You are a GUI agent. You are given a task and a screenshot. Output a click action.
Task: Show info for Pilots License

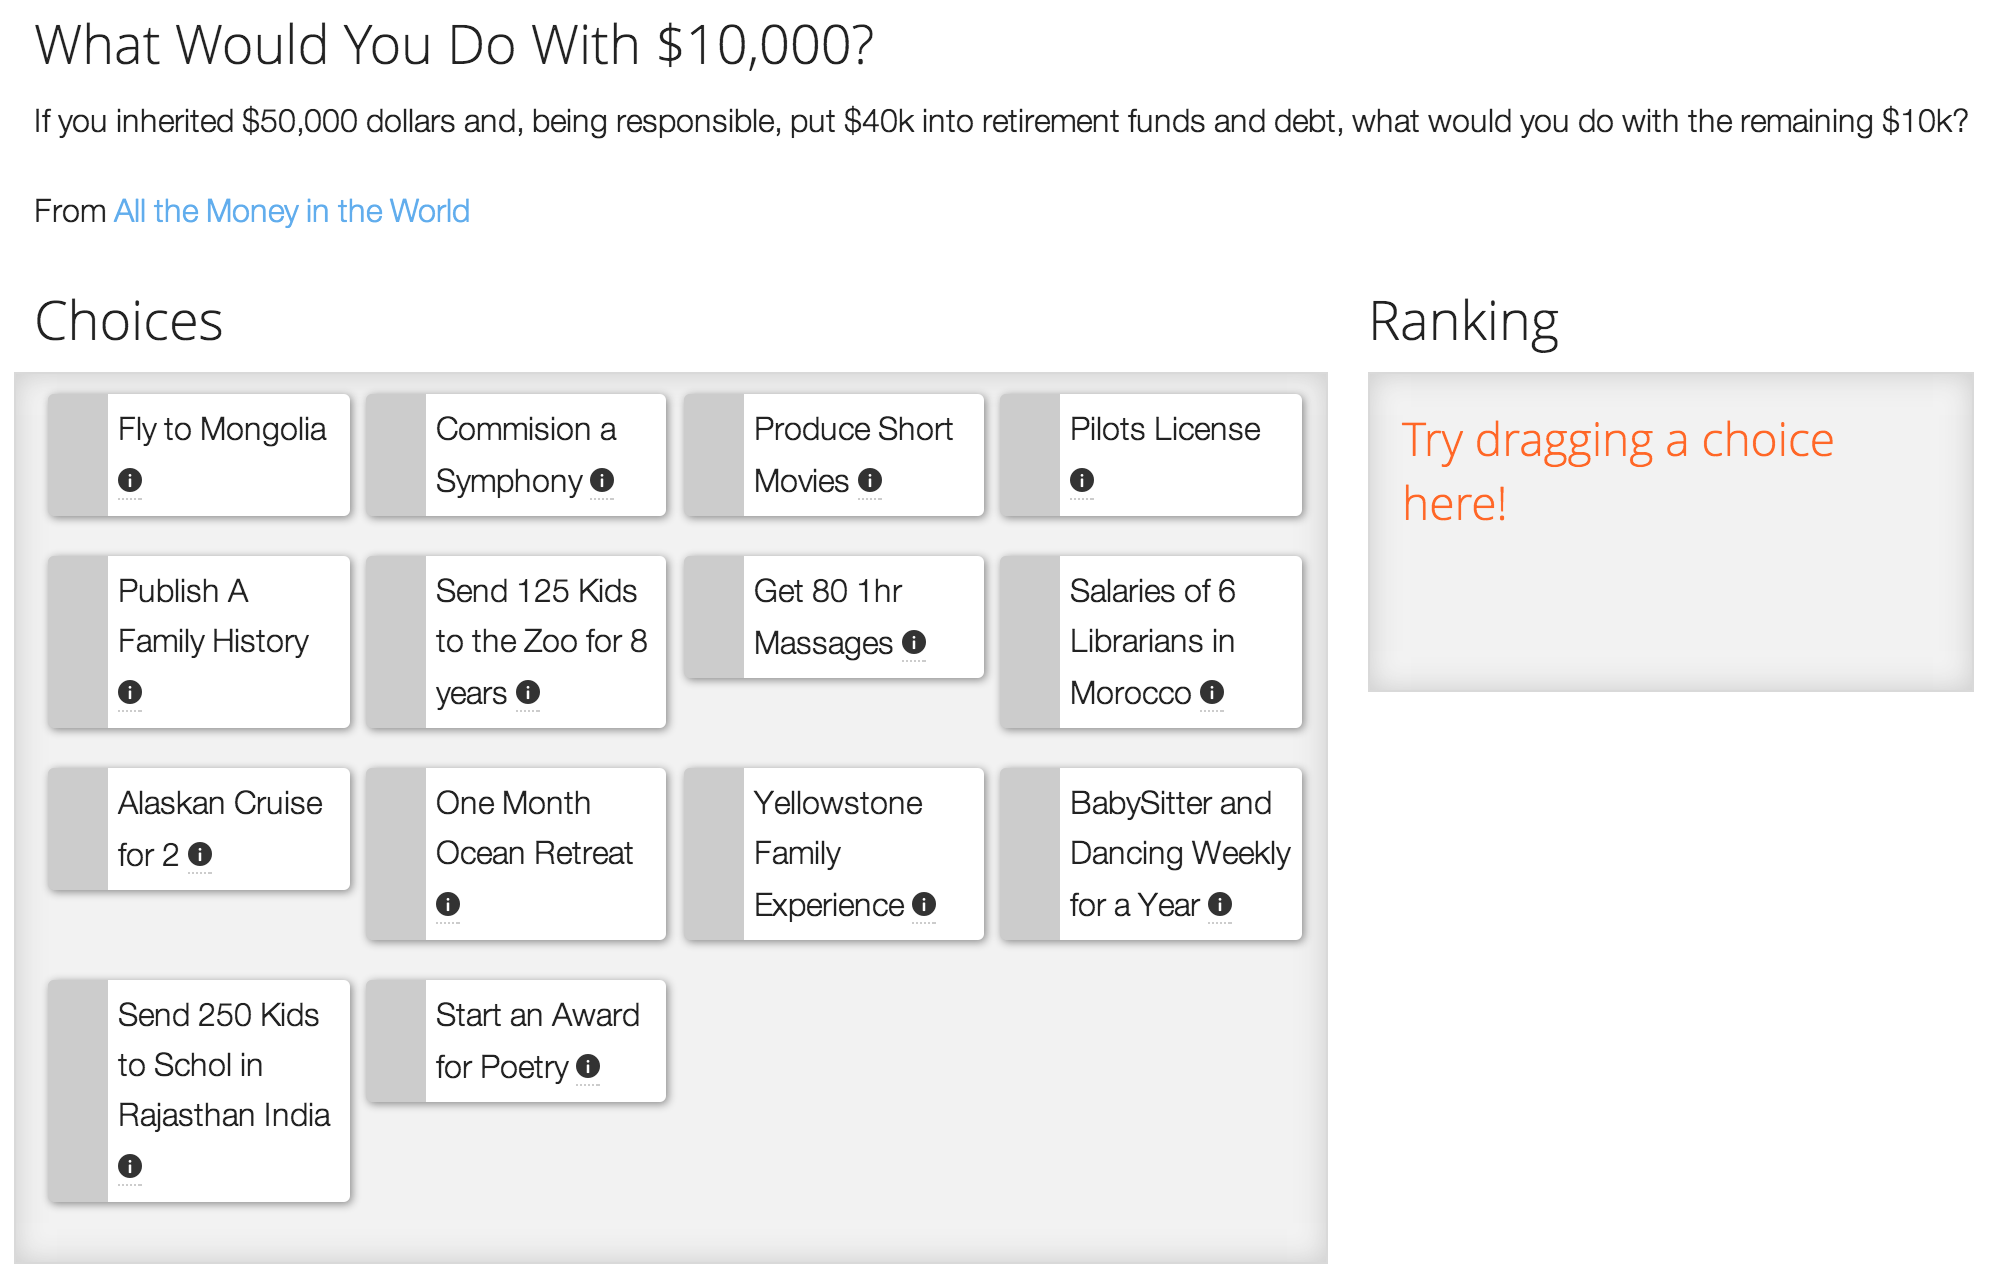[1082, 480]
